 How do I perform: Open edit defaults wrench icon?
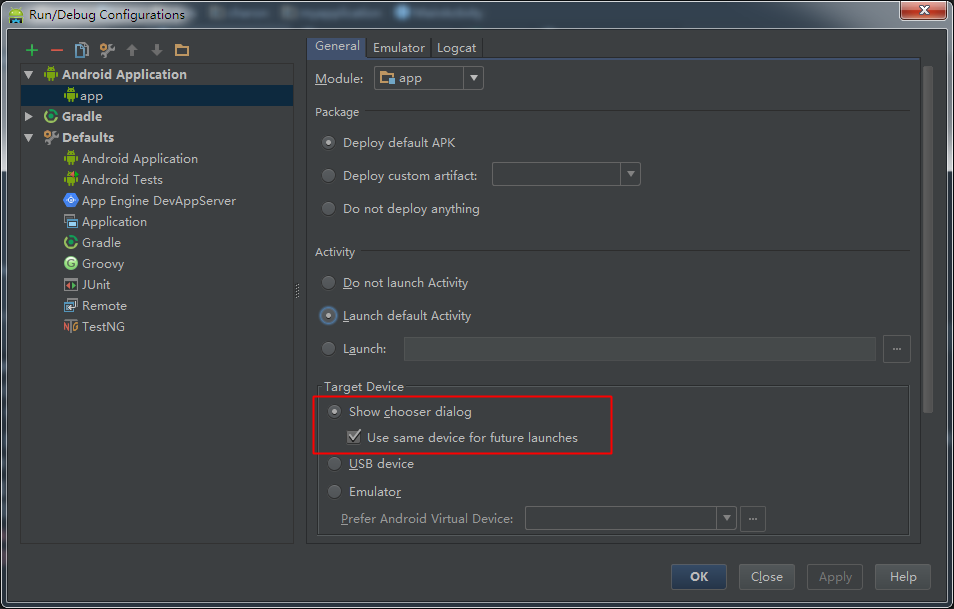pyautogui.click(x=107, y=50)
